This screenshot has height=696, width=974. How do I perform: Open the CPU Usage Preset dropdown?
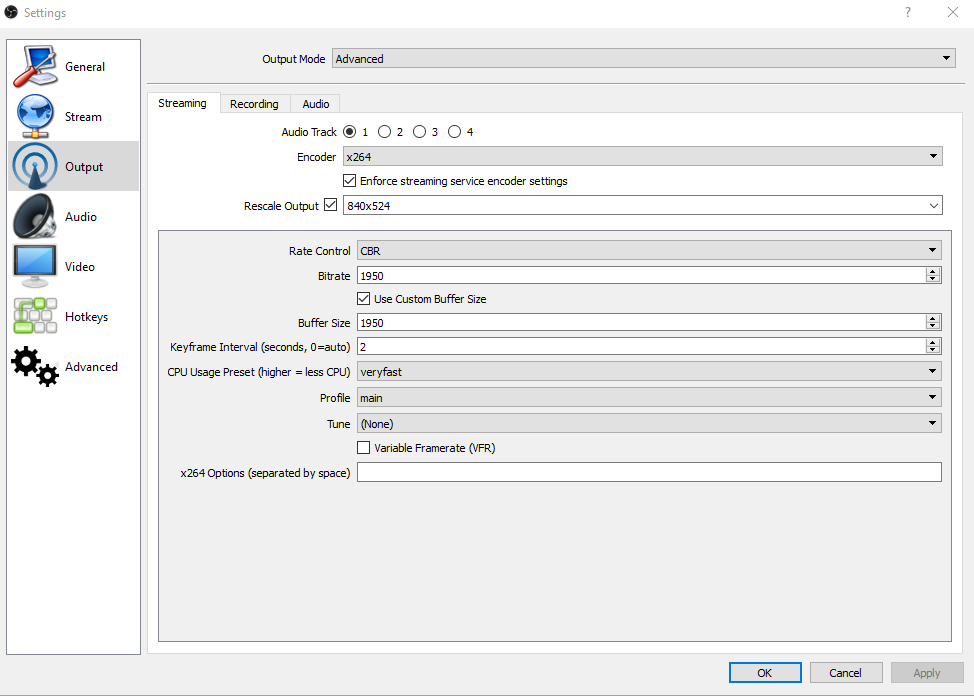coord(649,372)
